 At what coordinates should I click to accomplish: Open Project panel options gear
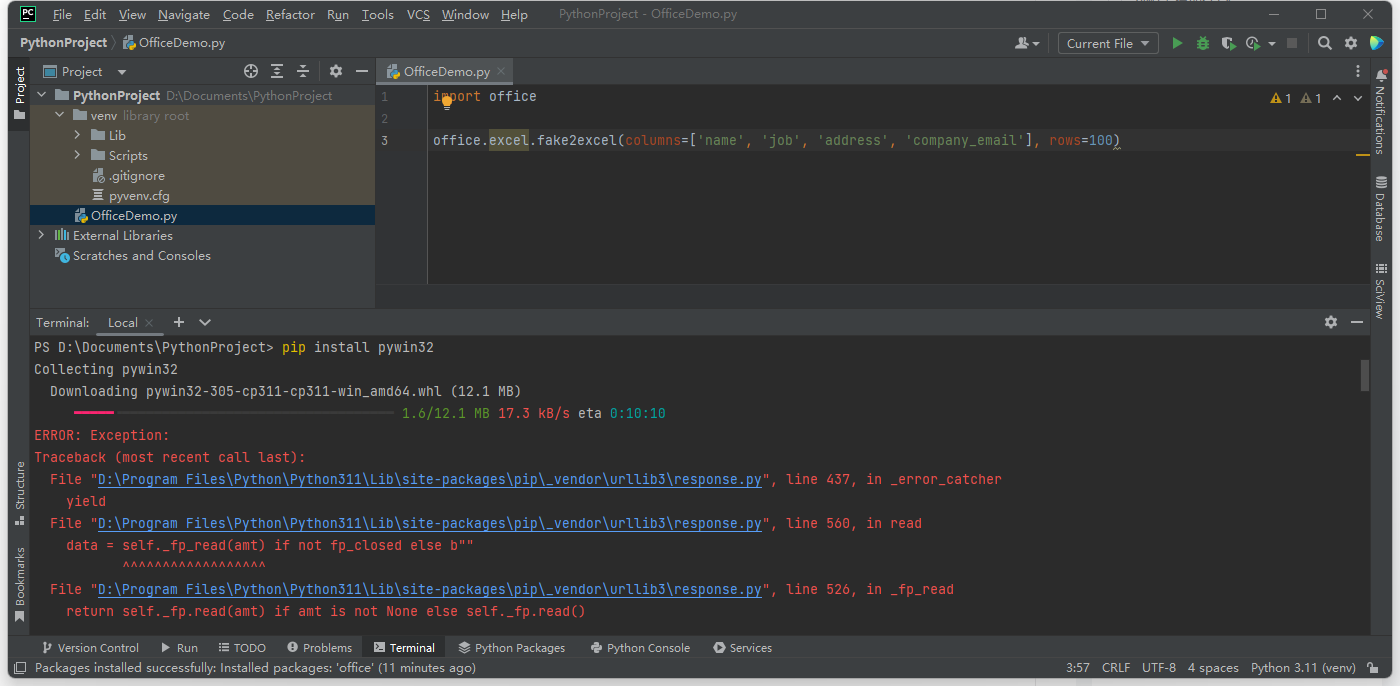pyautogui.click(x=336, y=71)
